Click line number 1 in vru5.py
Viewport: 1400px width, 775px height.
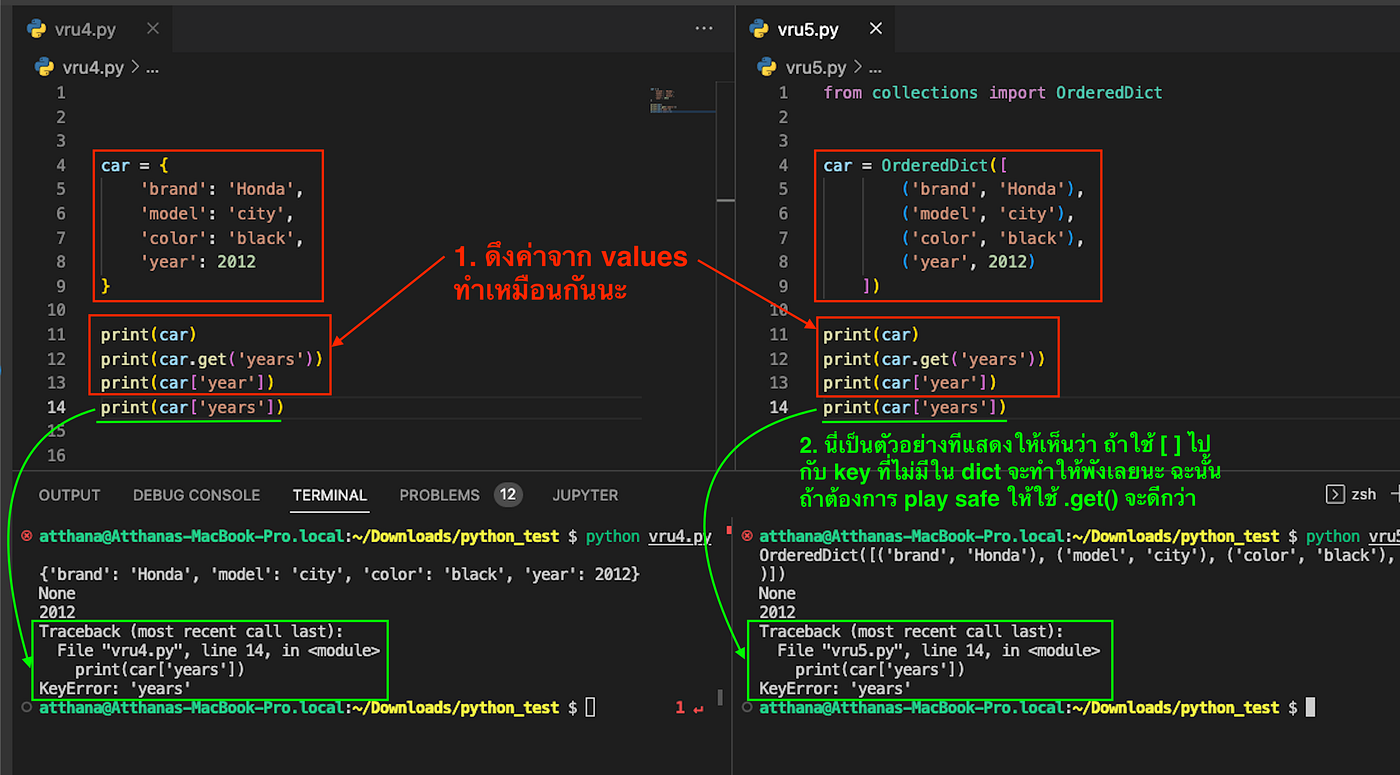(784, 93)
